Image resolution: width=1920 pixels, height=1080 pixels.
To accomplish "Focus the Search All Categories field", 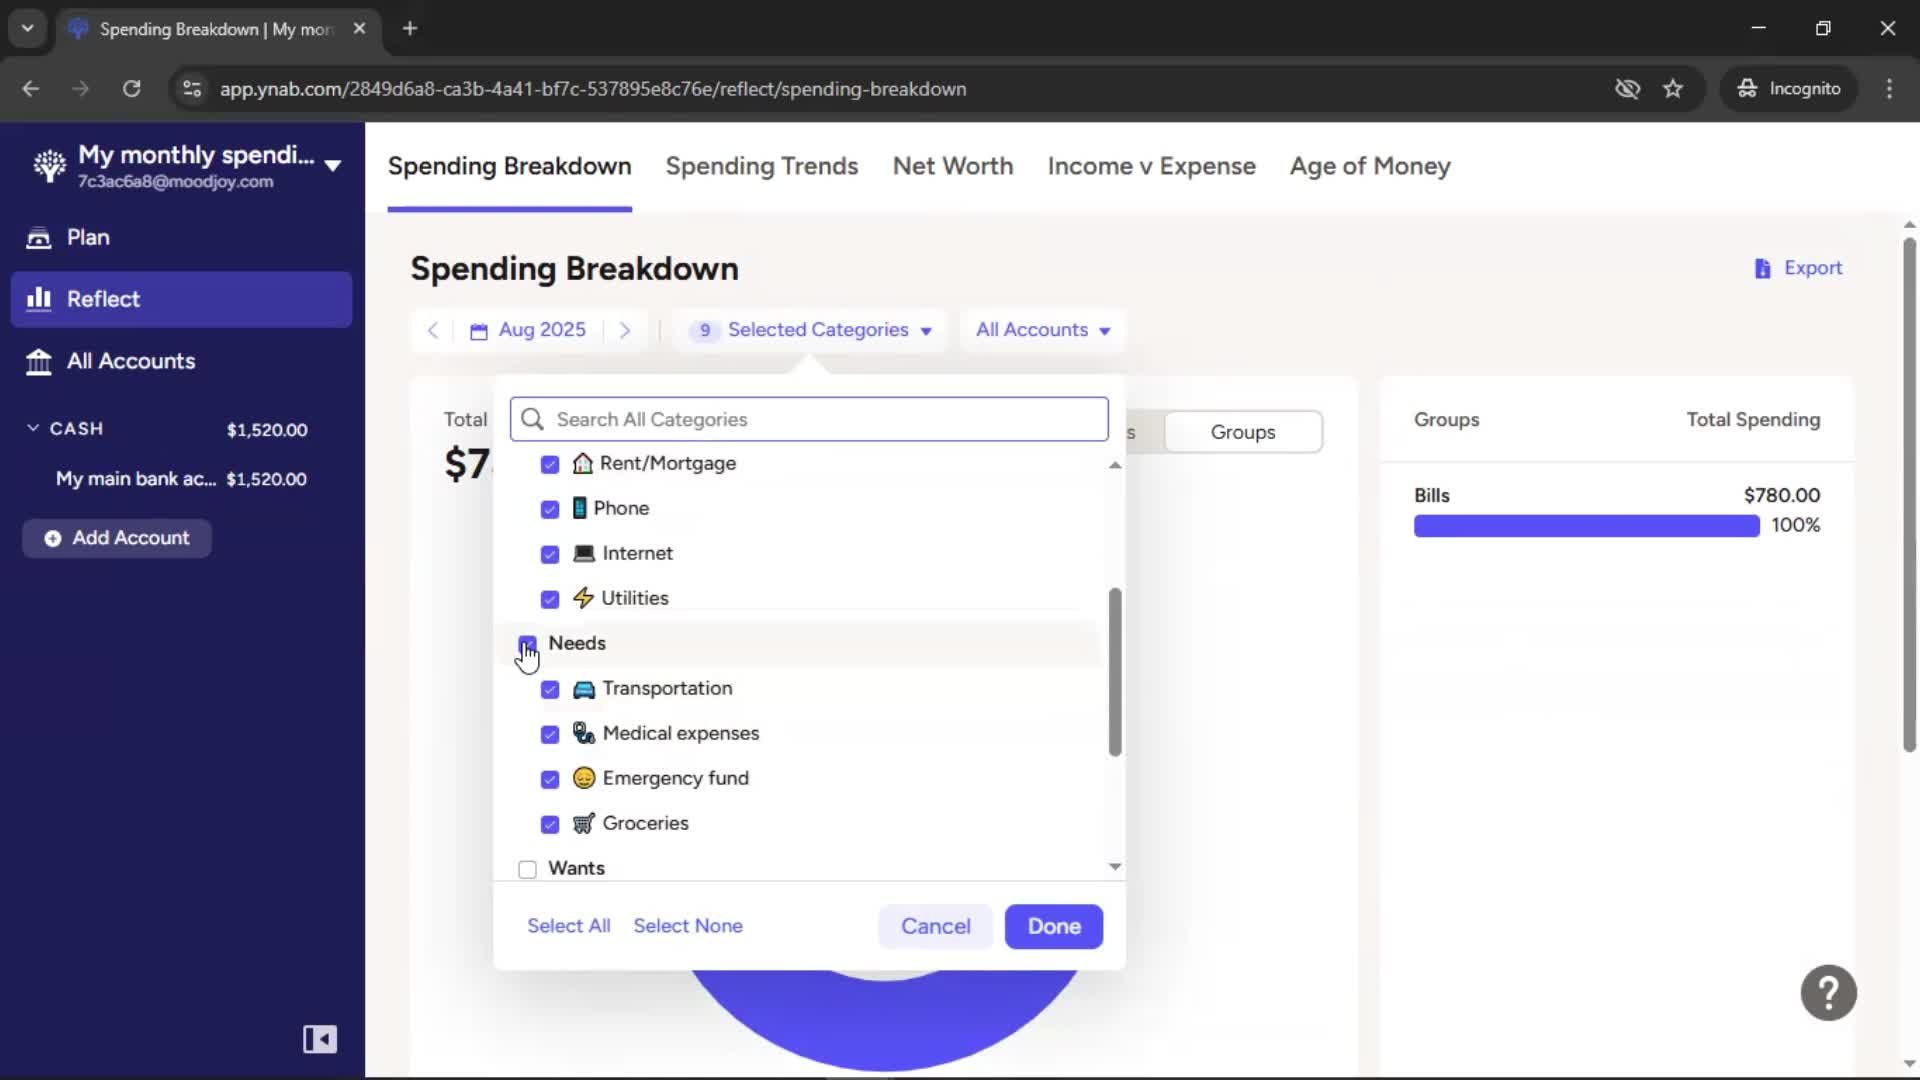I will [x=809, y=419].
